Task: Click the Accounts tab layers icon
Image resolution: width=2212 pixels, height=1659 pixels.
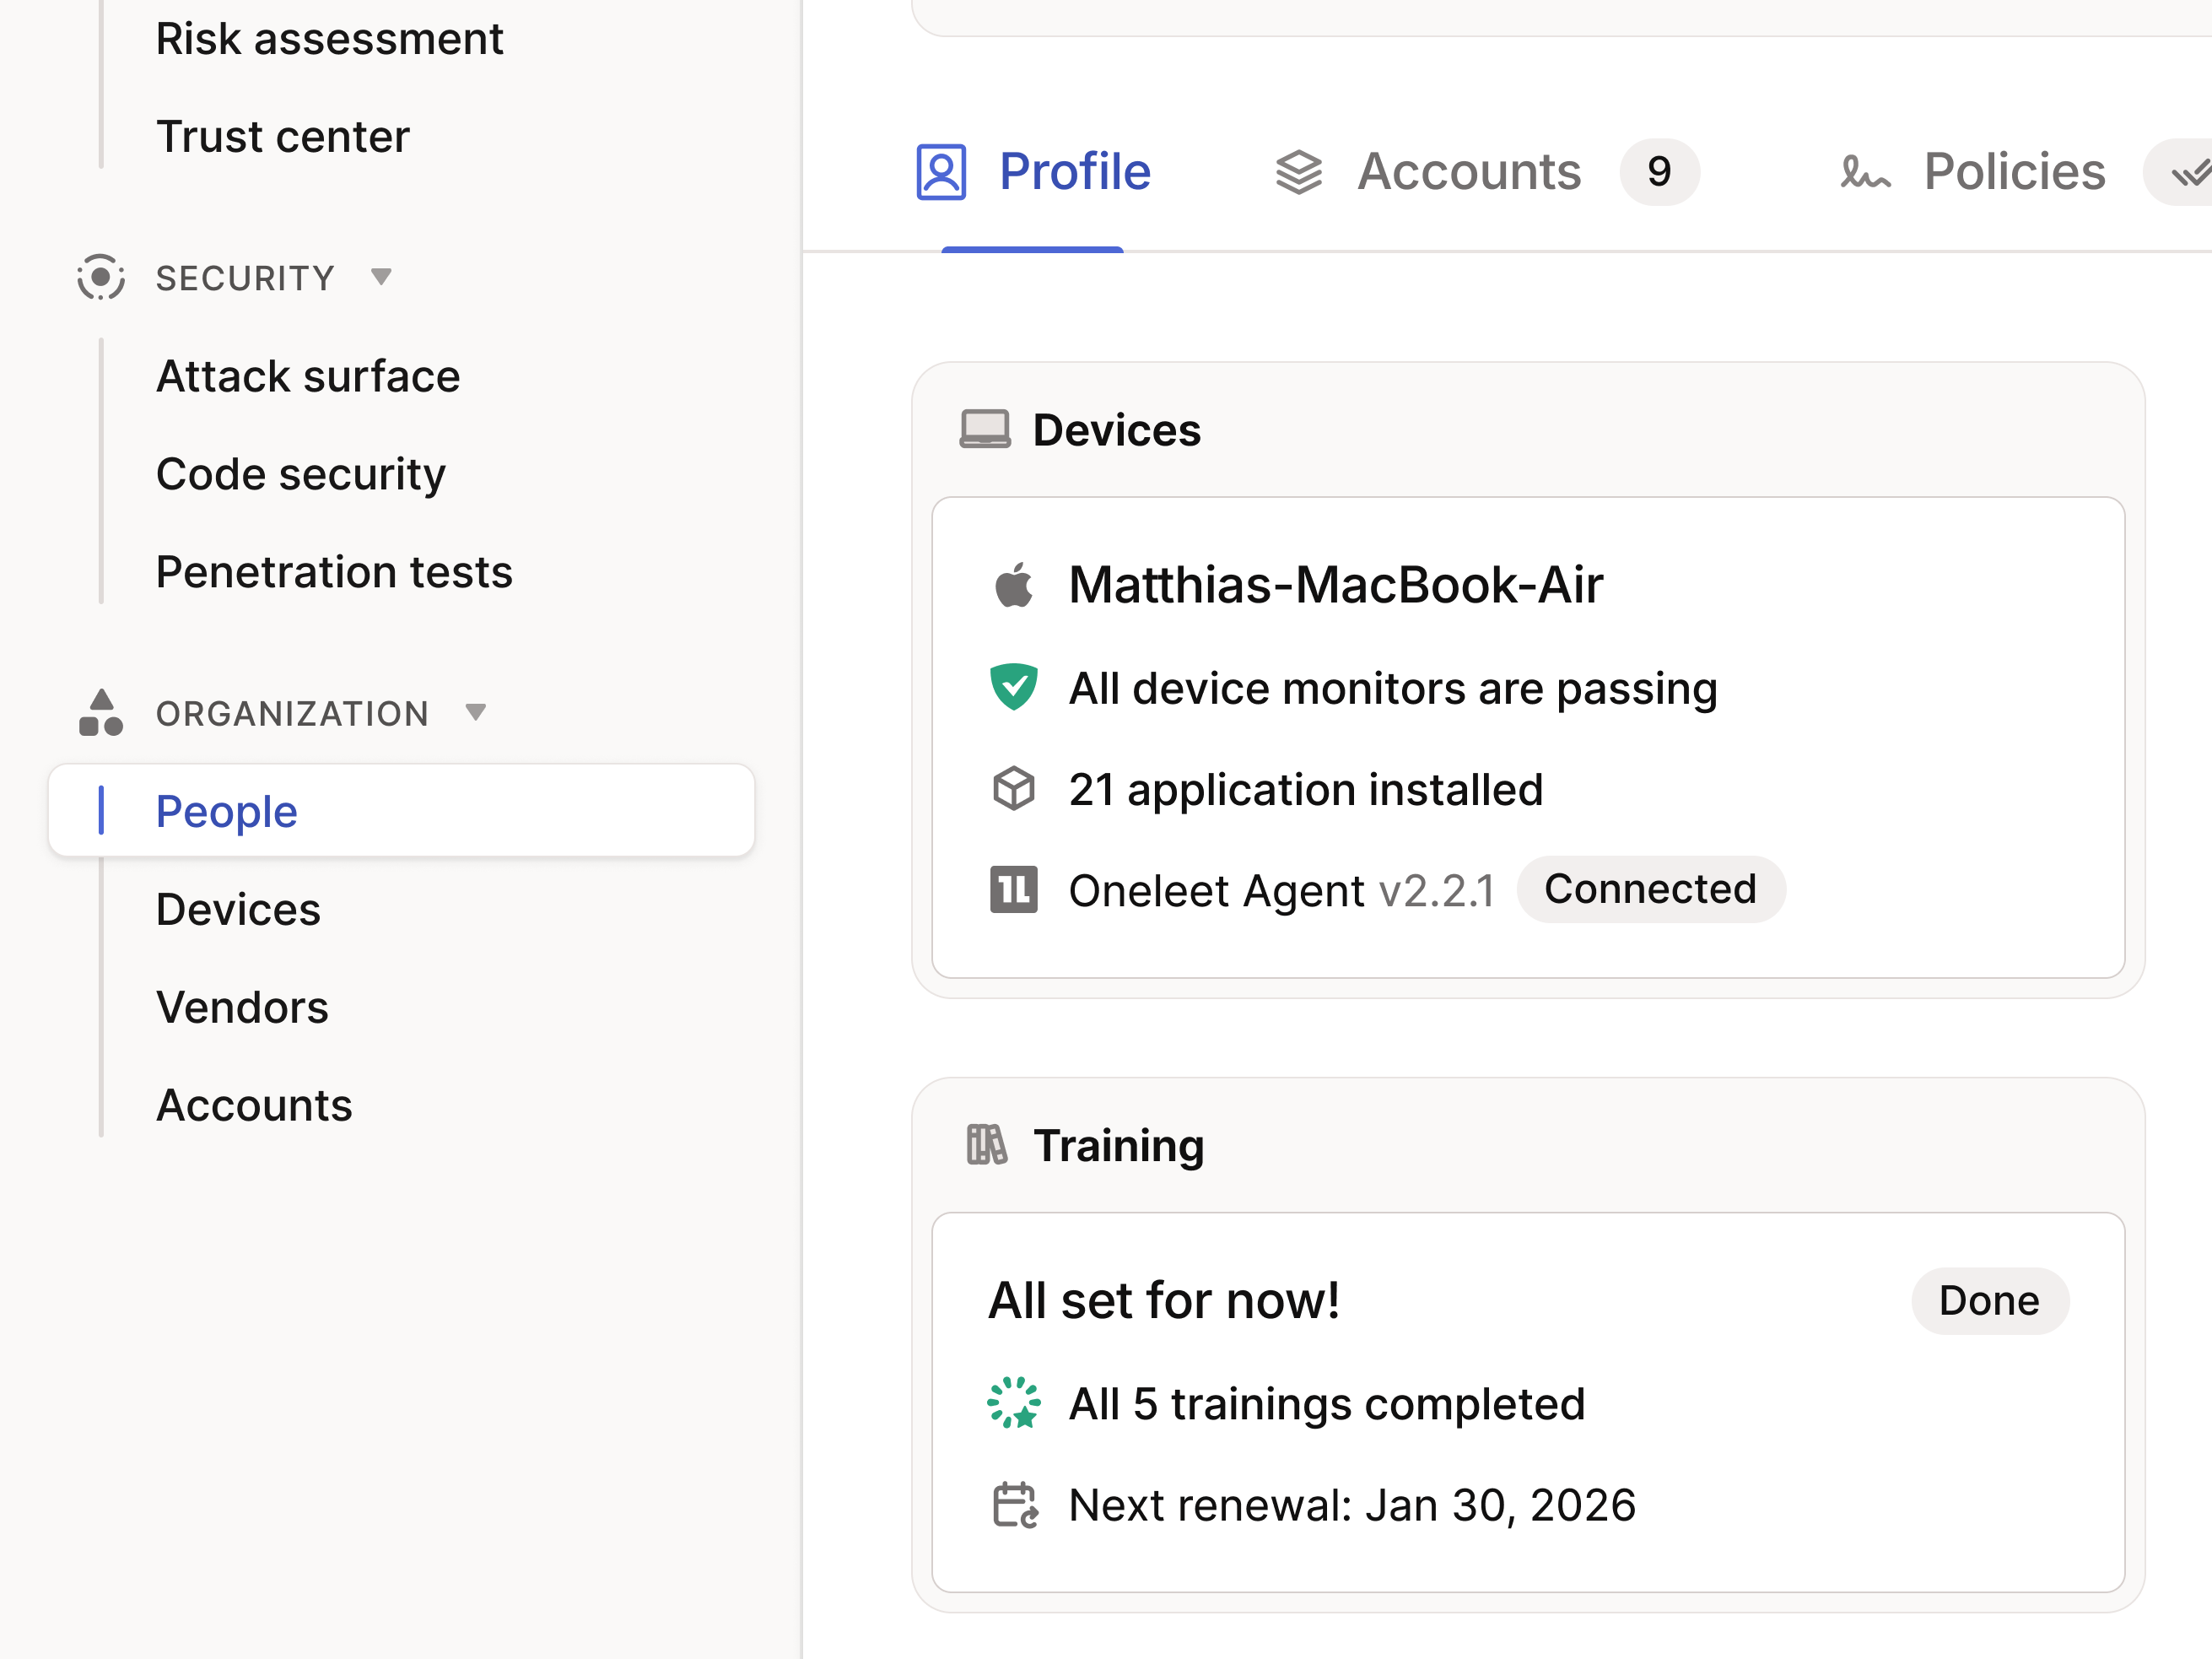Action: [1299, 172]
